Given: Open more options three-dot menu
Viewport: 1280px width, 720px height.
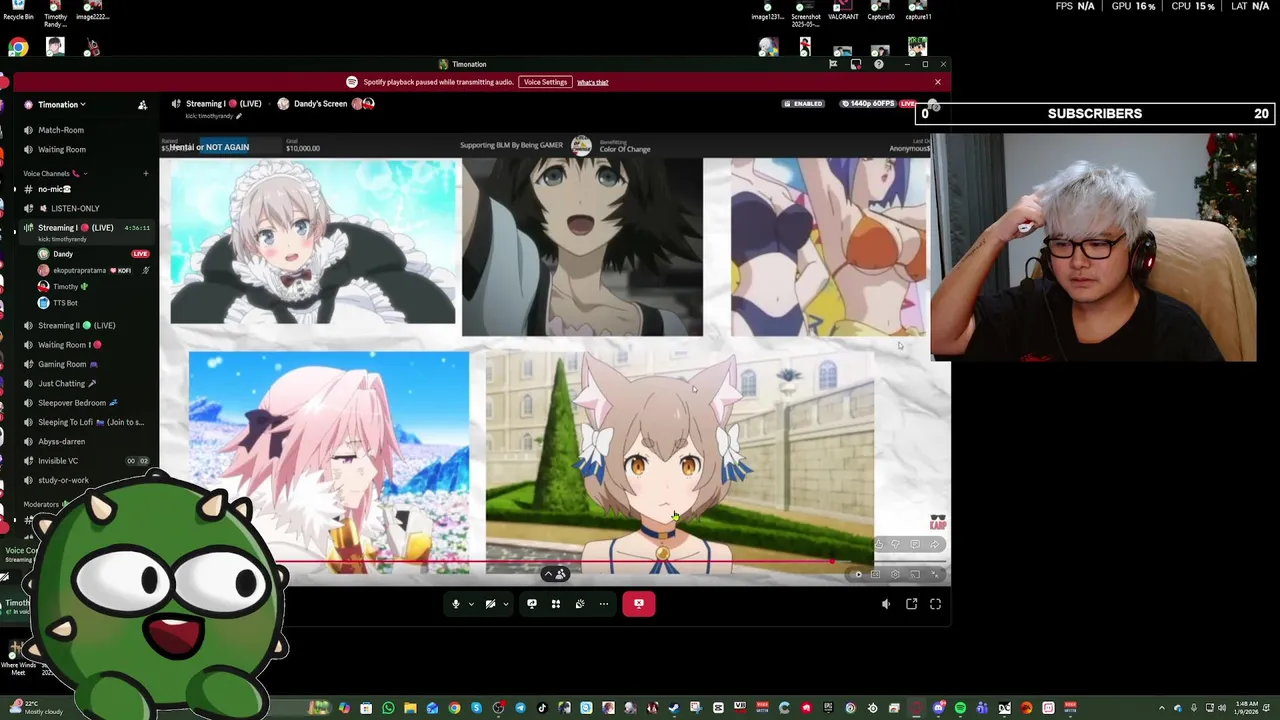Looking at the screenshot, I should pos(604,604).
